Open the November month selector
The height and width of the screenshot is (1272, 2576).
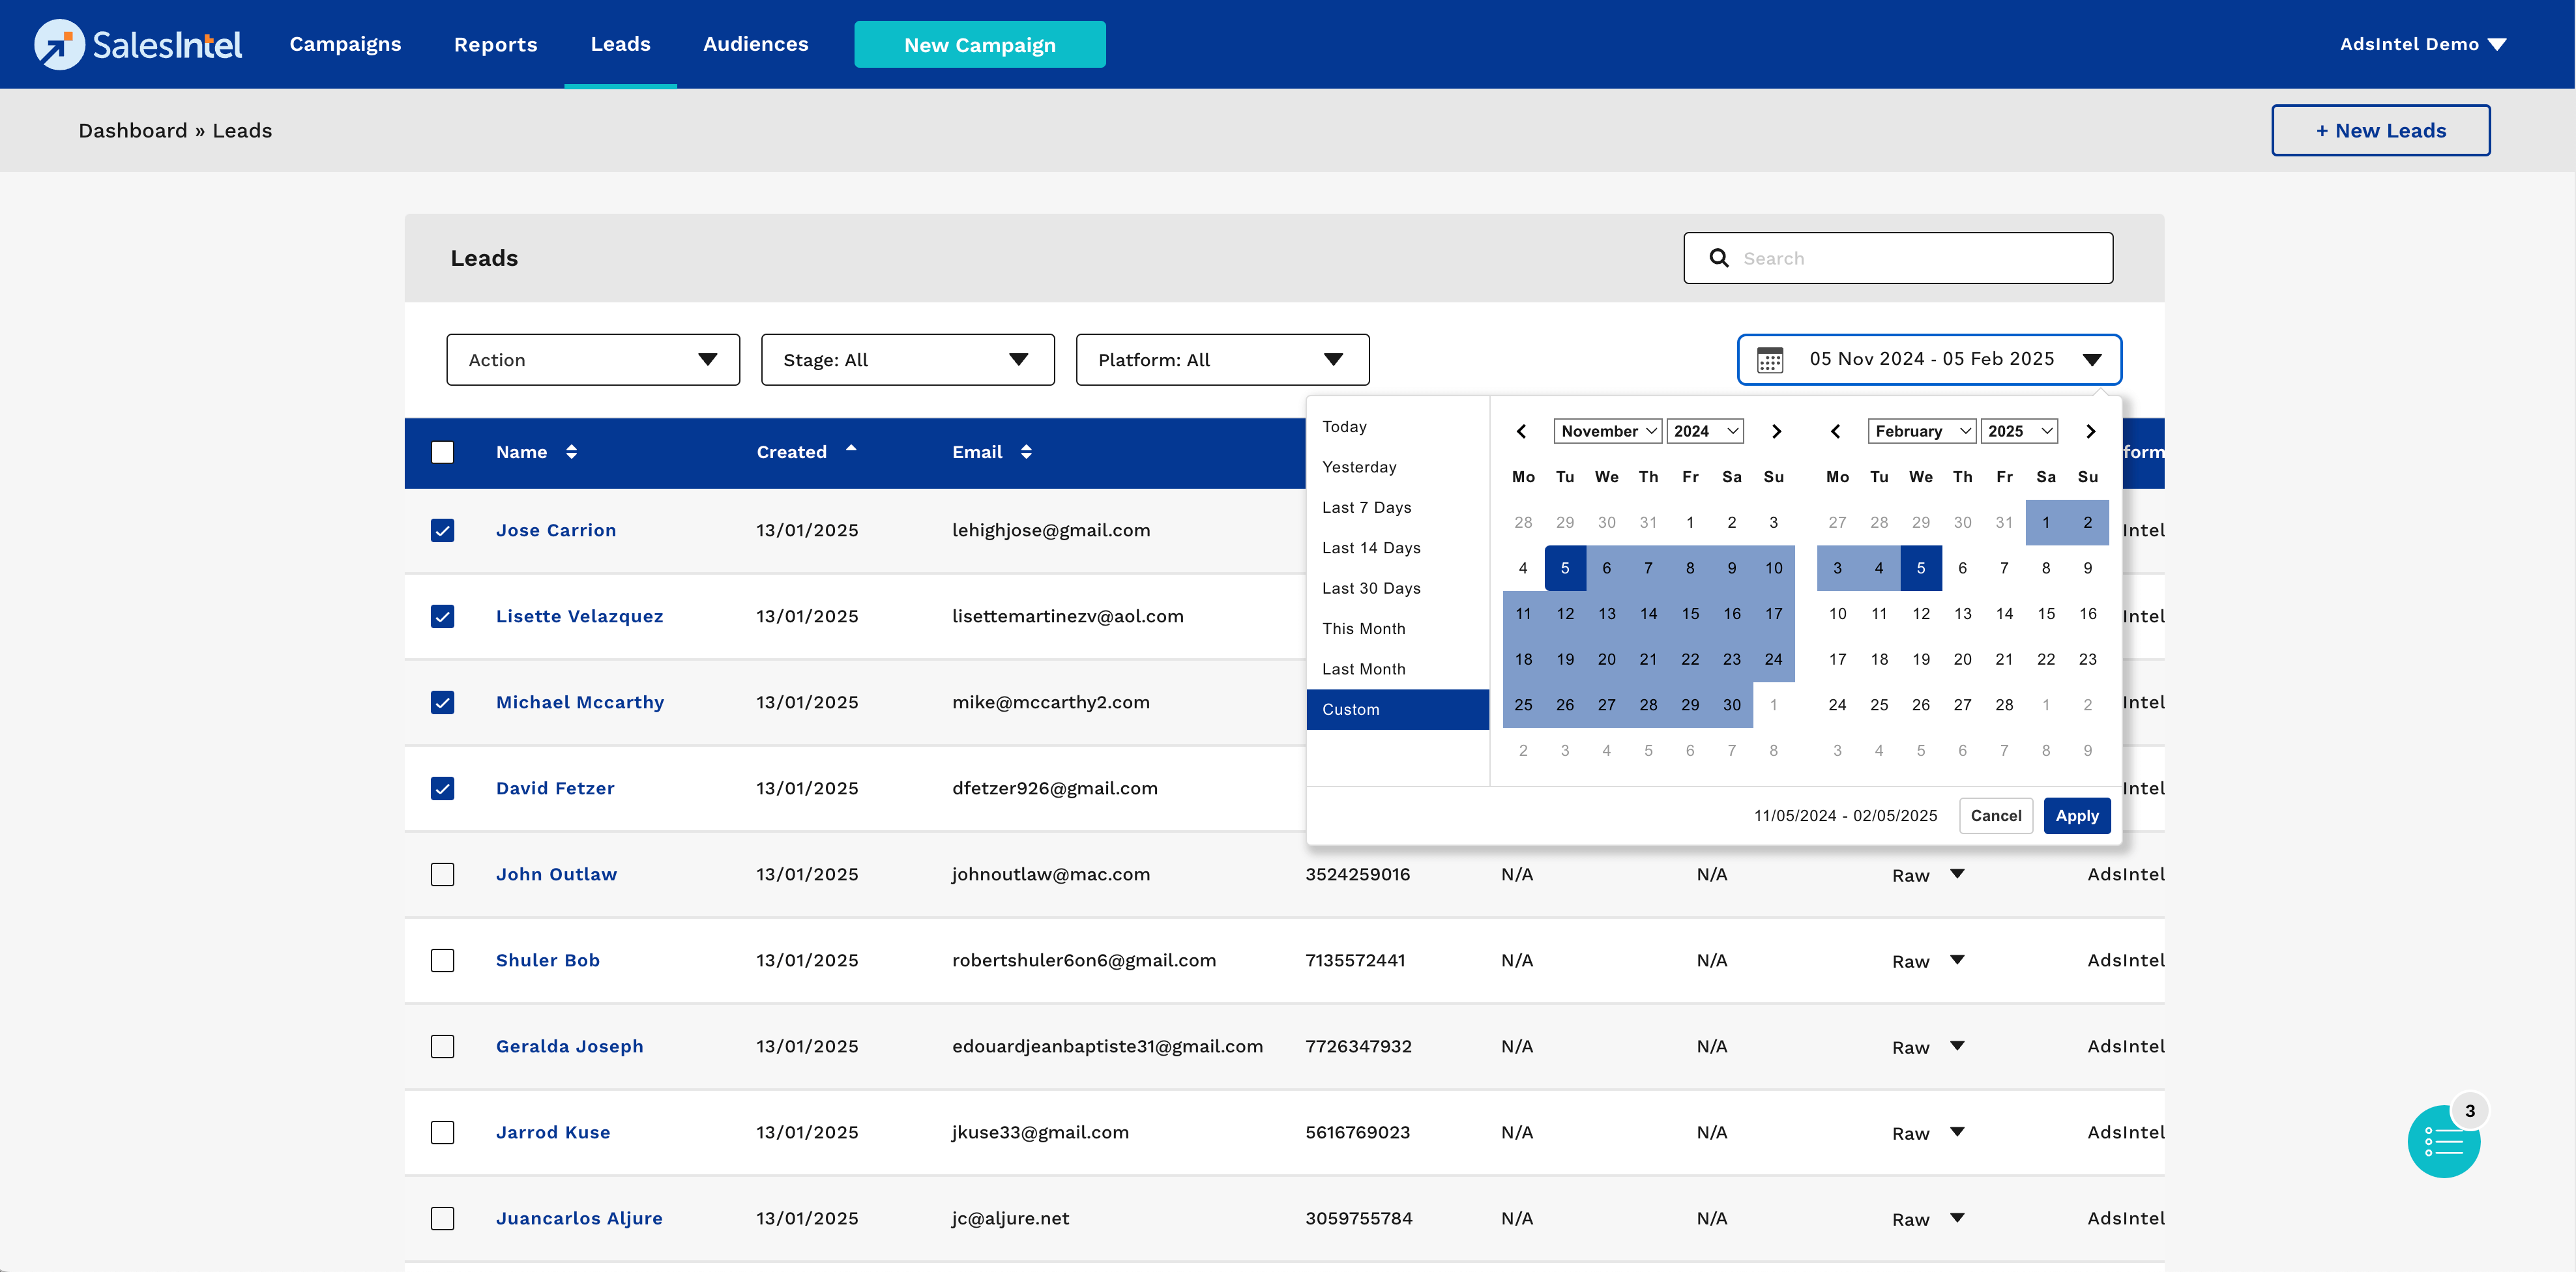[x=1607, y=431]
